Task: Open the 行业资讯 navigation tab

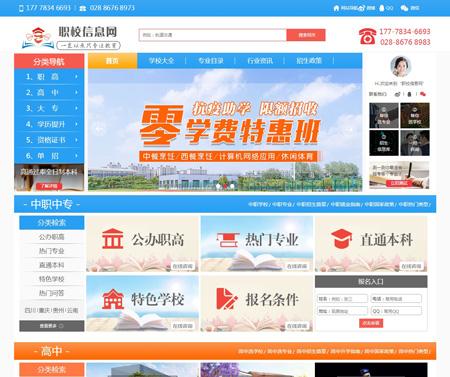Action: pyautogui.click(x=260, y=61)
